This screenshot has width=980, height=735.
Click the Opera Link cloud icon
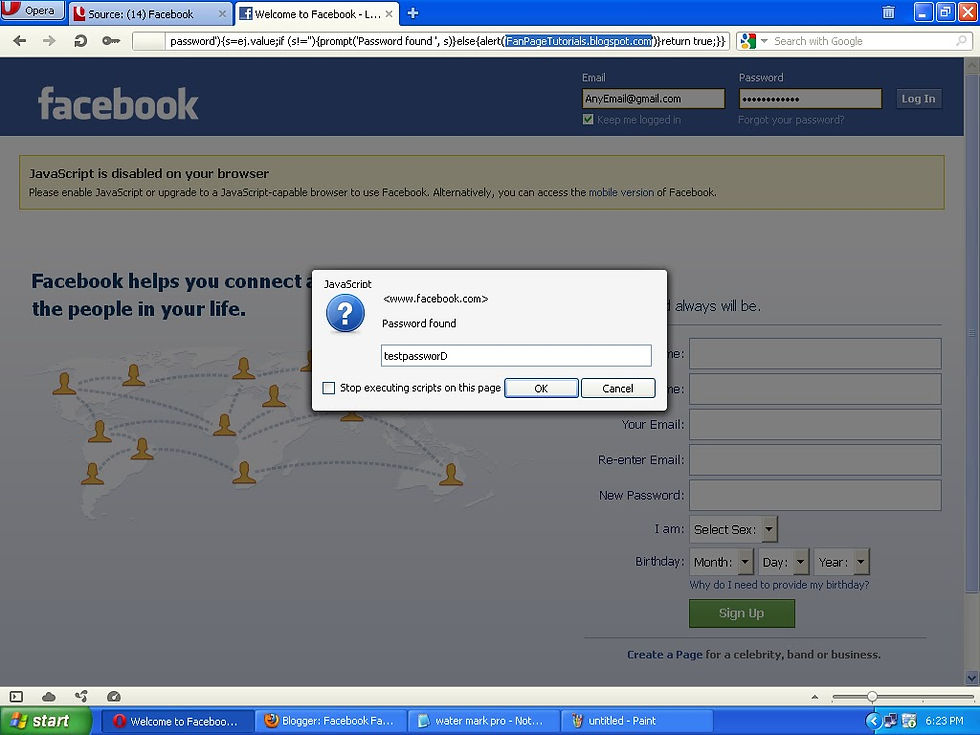(49, 696)
